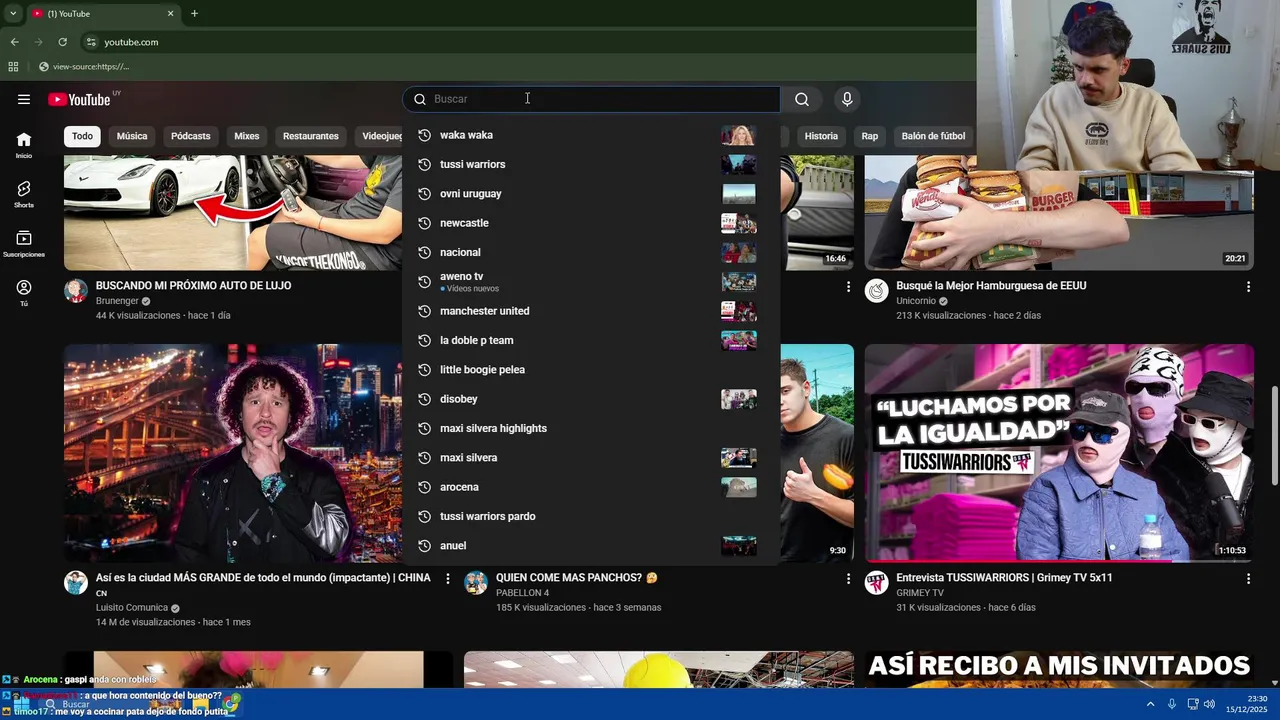This screenshot has width=1280, height=720.
Task: Open the BUSCANDO MI PRÓXIMO AUTO DE LUJO title
Action: tap(194, 286)
